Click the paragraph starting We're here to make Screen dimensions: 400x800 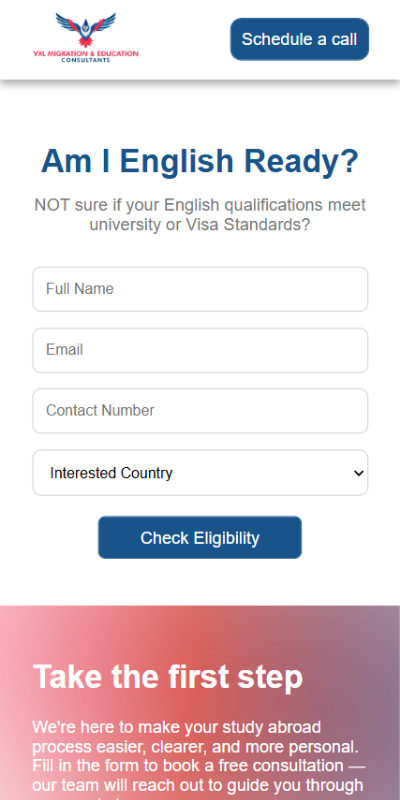(x=198, y=760)
